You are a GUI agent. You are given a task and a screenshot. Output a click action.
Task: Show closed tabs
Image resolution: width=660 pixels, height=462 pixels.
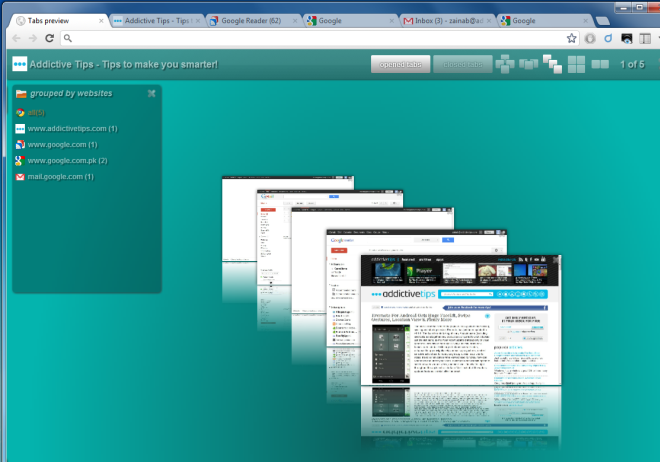463,64
